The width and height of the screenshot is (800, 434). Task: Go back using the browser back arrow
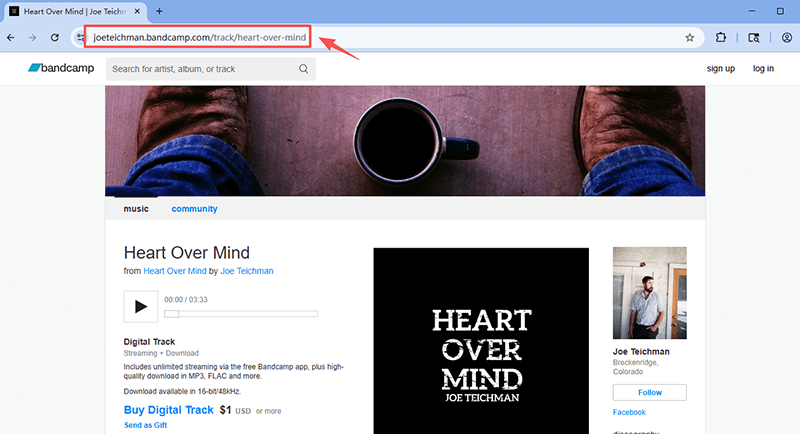coord(11,37)
